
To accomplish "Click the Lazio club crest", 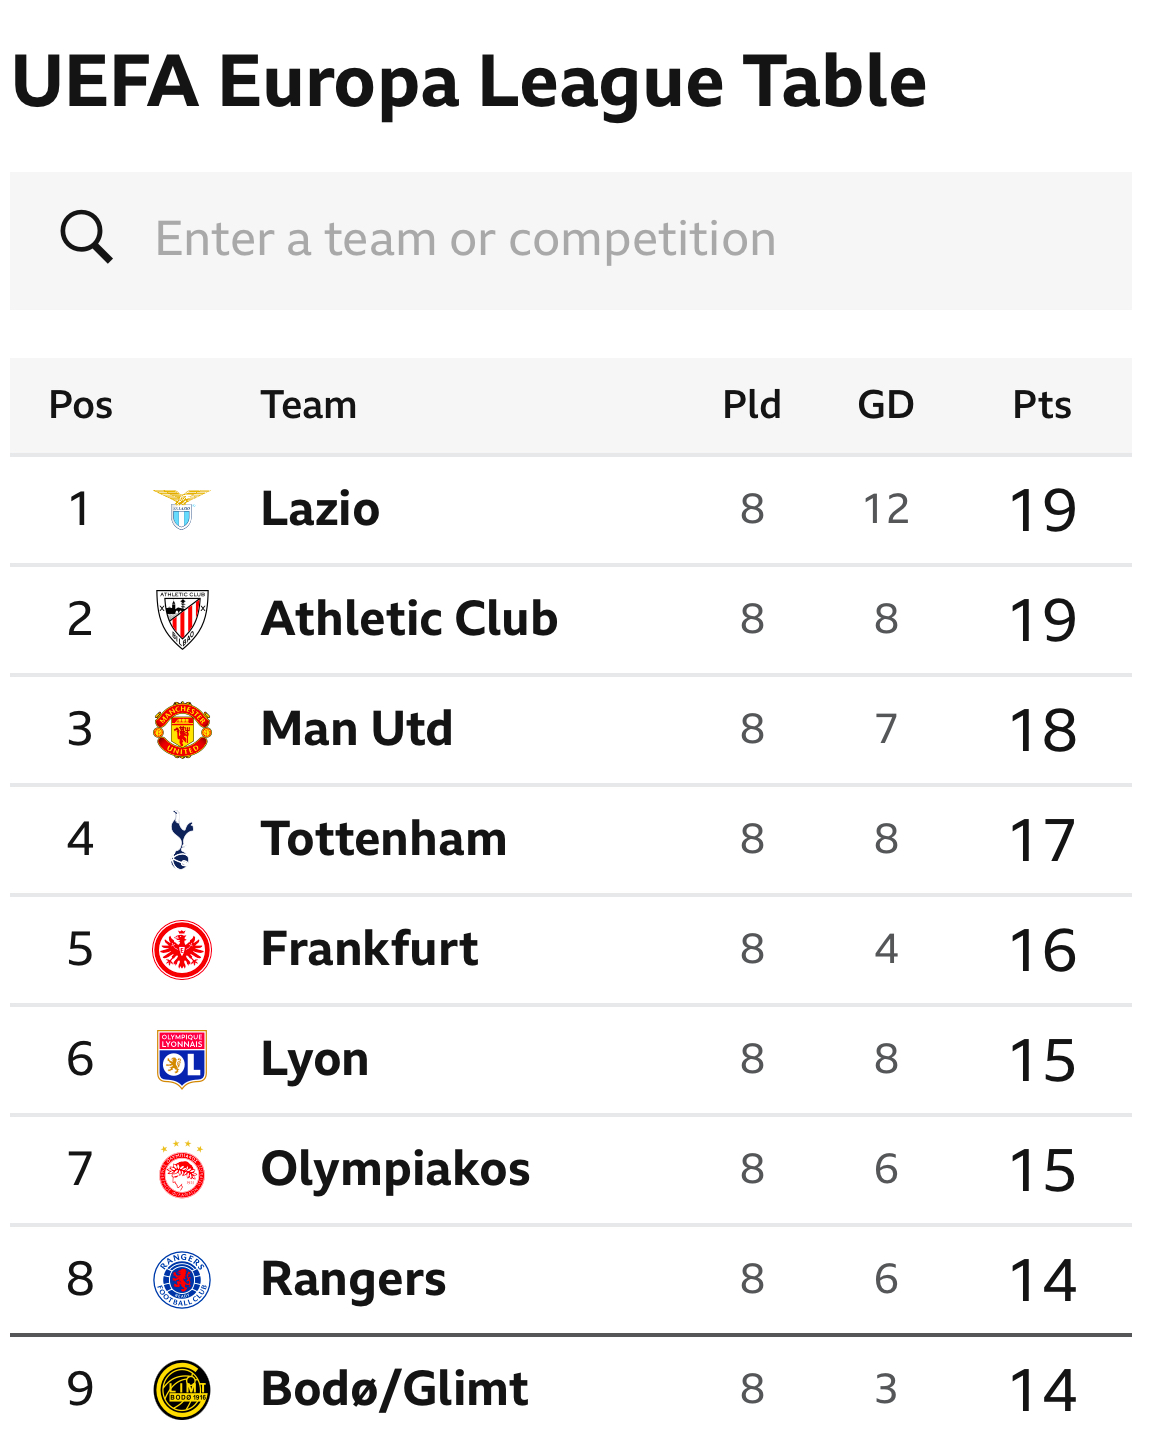I will click(x=182, y=509).
